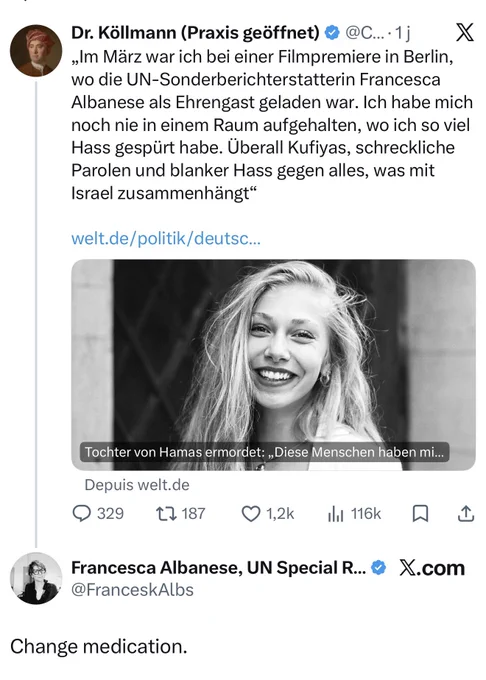Click Dr. Köllmann's verified badge
This screenshot has width=486, height=680.
332,33
